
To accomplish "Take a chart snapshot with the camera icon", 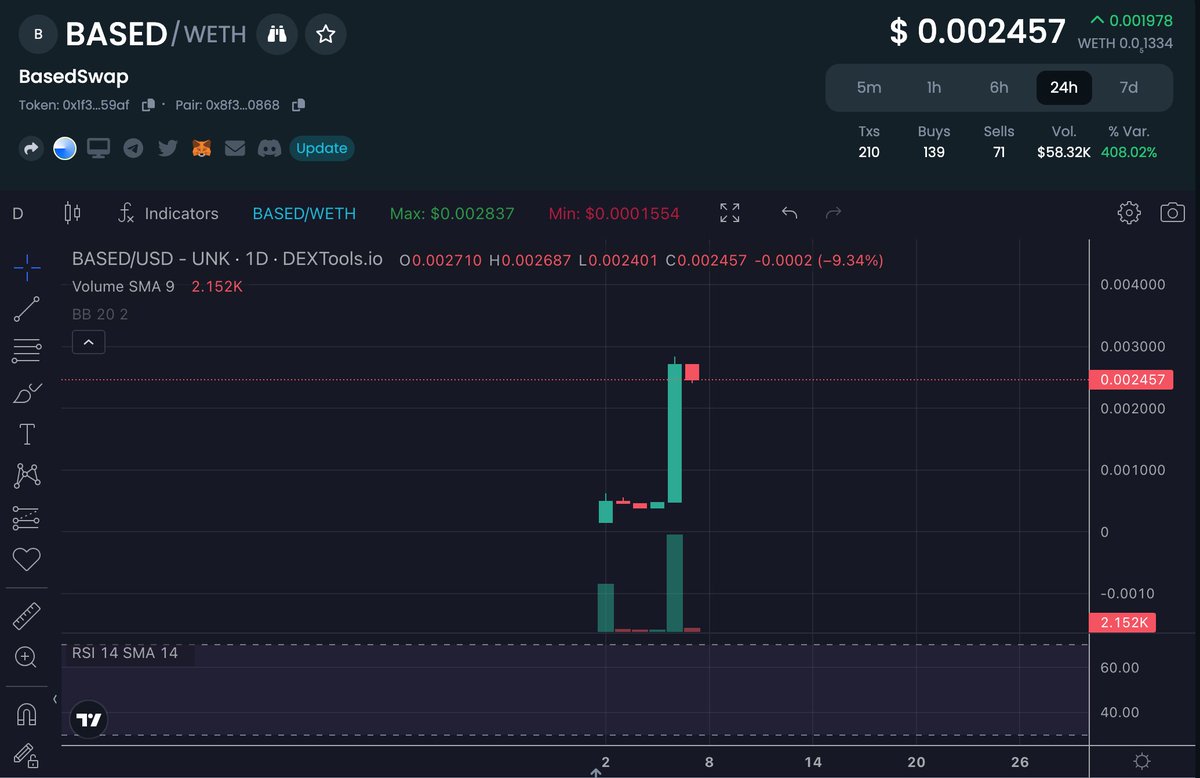I will [1172, 212].
